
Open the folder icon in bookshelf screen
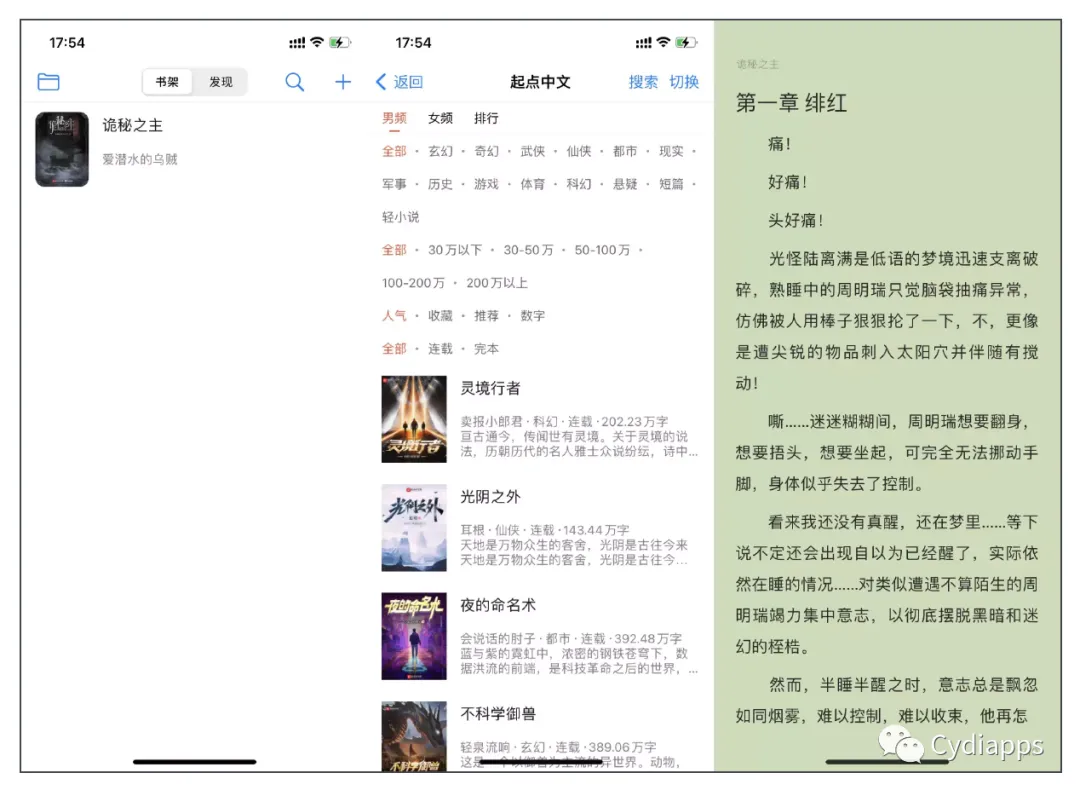pyautogui.click(x=48, y=82)
